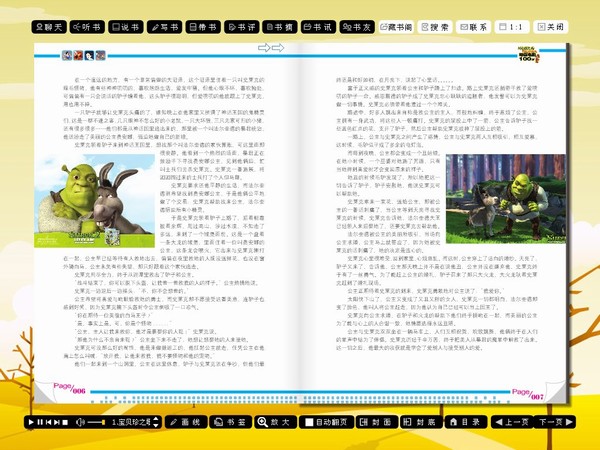Open the 书评 book review button
The height and width of the screenshot is (450, 600).
click(x=241, y=27)
